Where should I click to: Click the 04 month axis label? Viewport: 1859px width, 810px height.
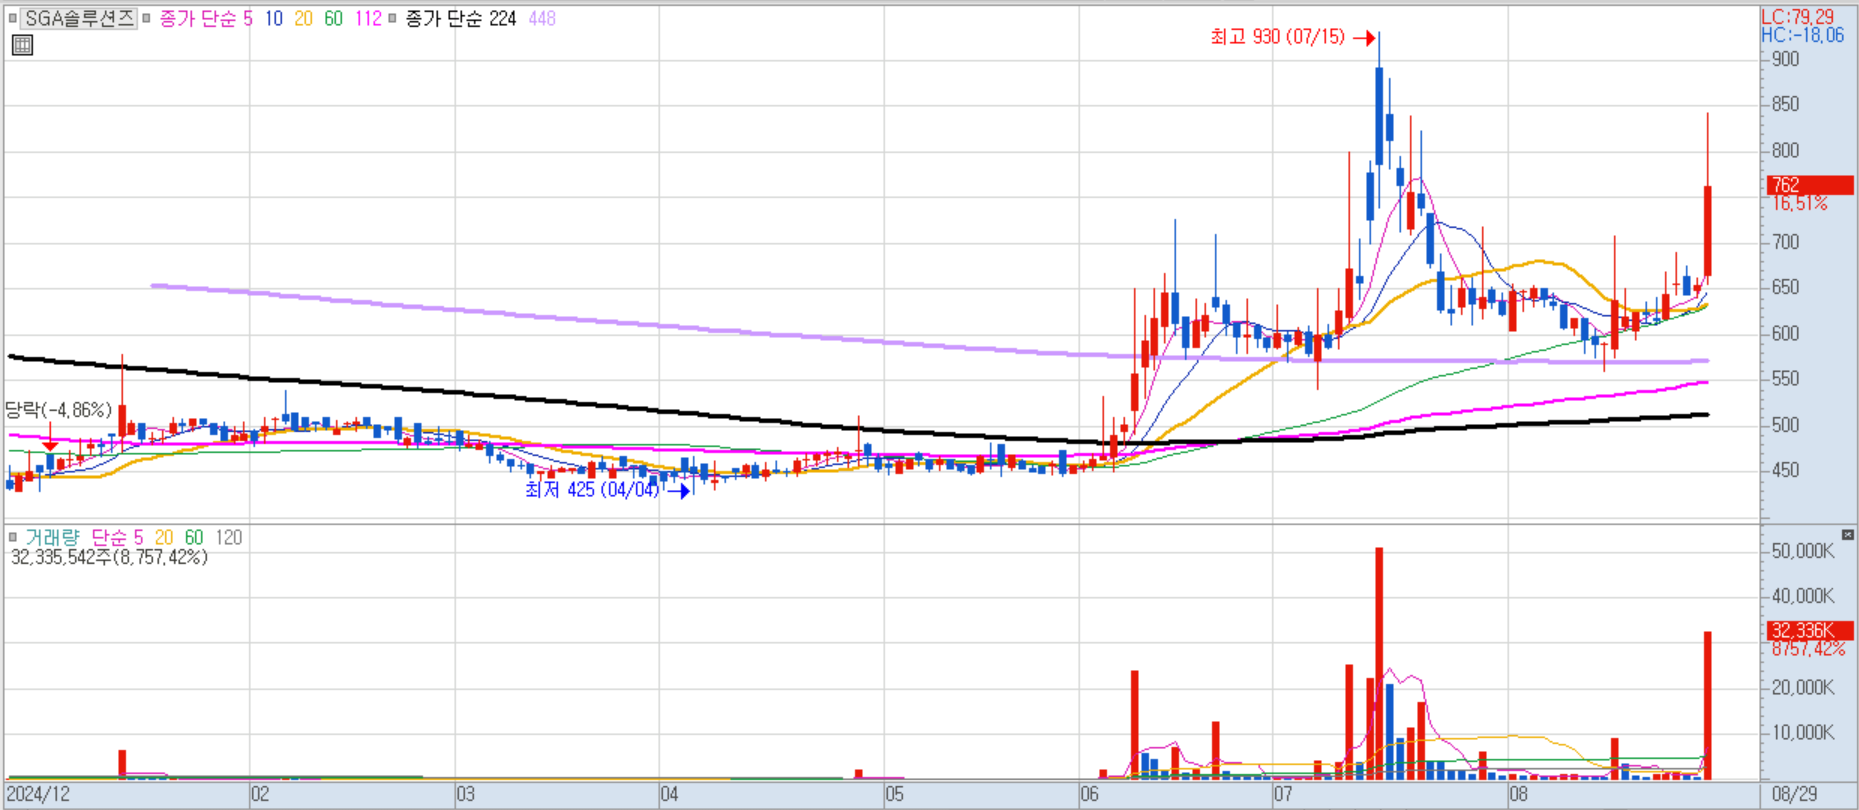pyautogui.click(x=670, y=794)
